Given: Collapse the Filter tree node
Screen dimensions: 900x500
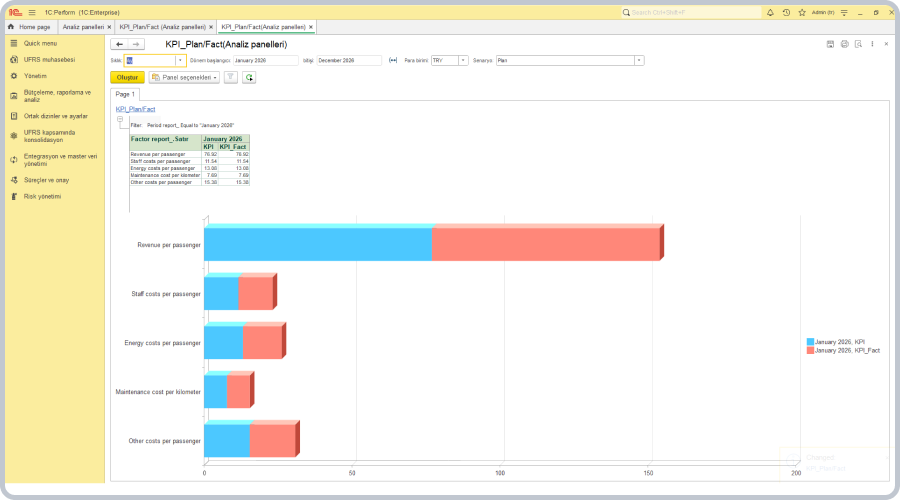Looking at the screenshot, I should 121,120.
